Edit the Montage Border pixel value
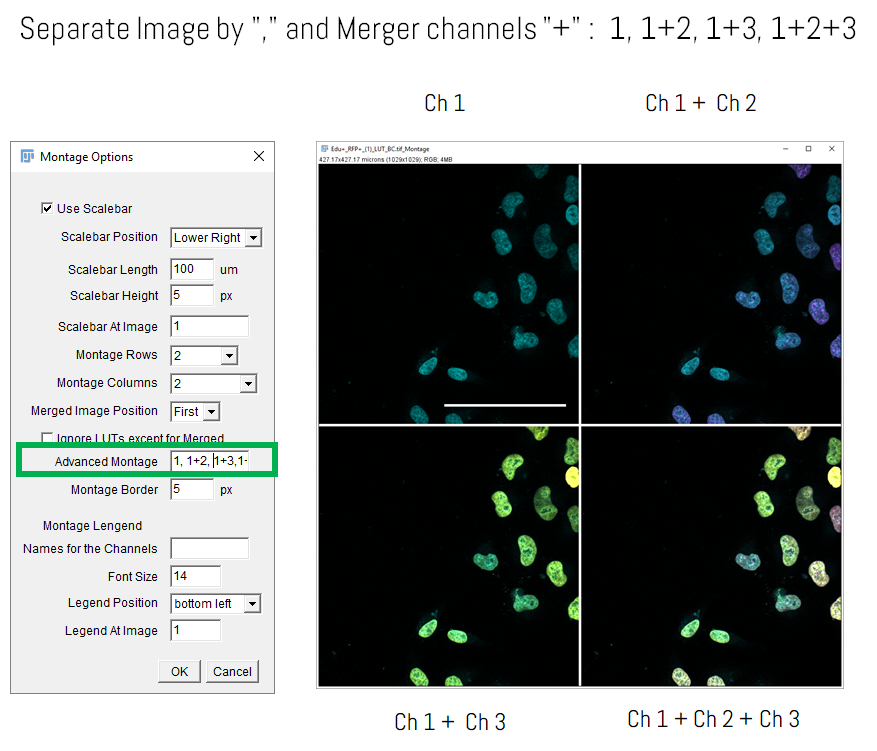 [190, 489]
